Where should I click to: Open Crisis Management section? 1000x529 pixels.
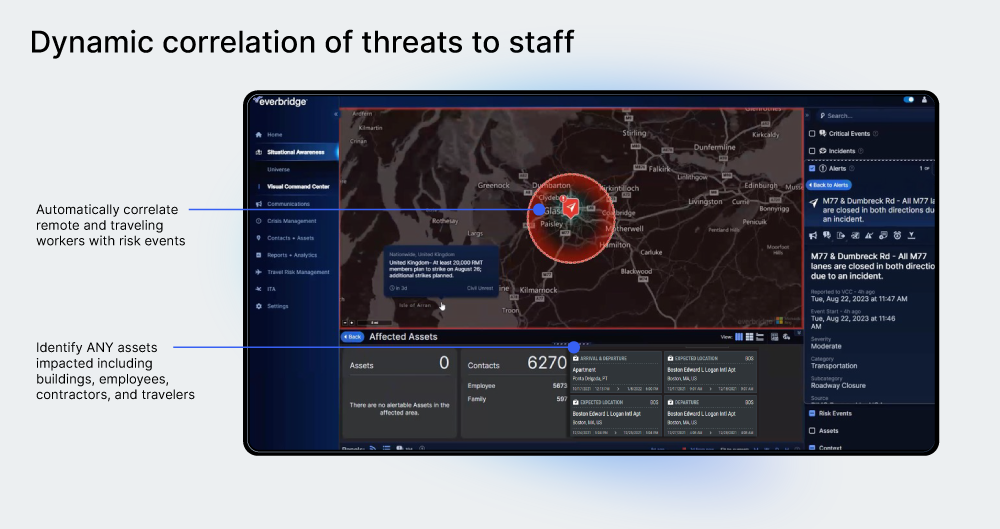click(291, 221)
